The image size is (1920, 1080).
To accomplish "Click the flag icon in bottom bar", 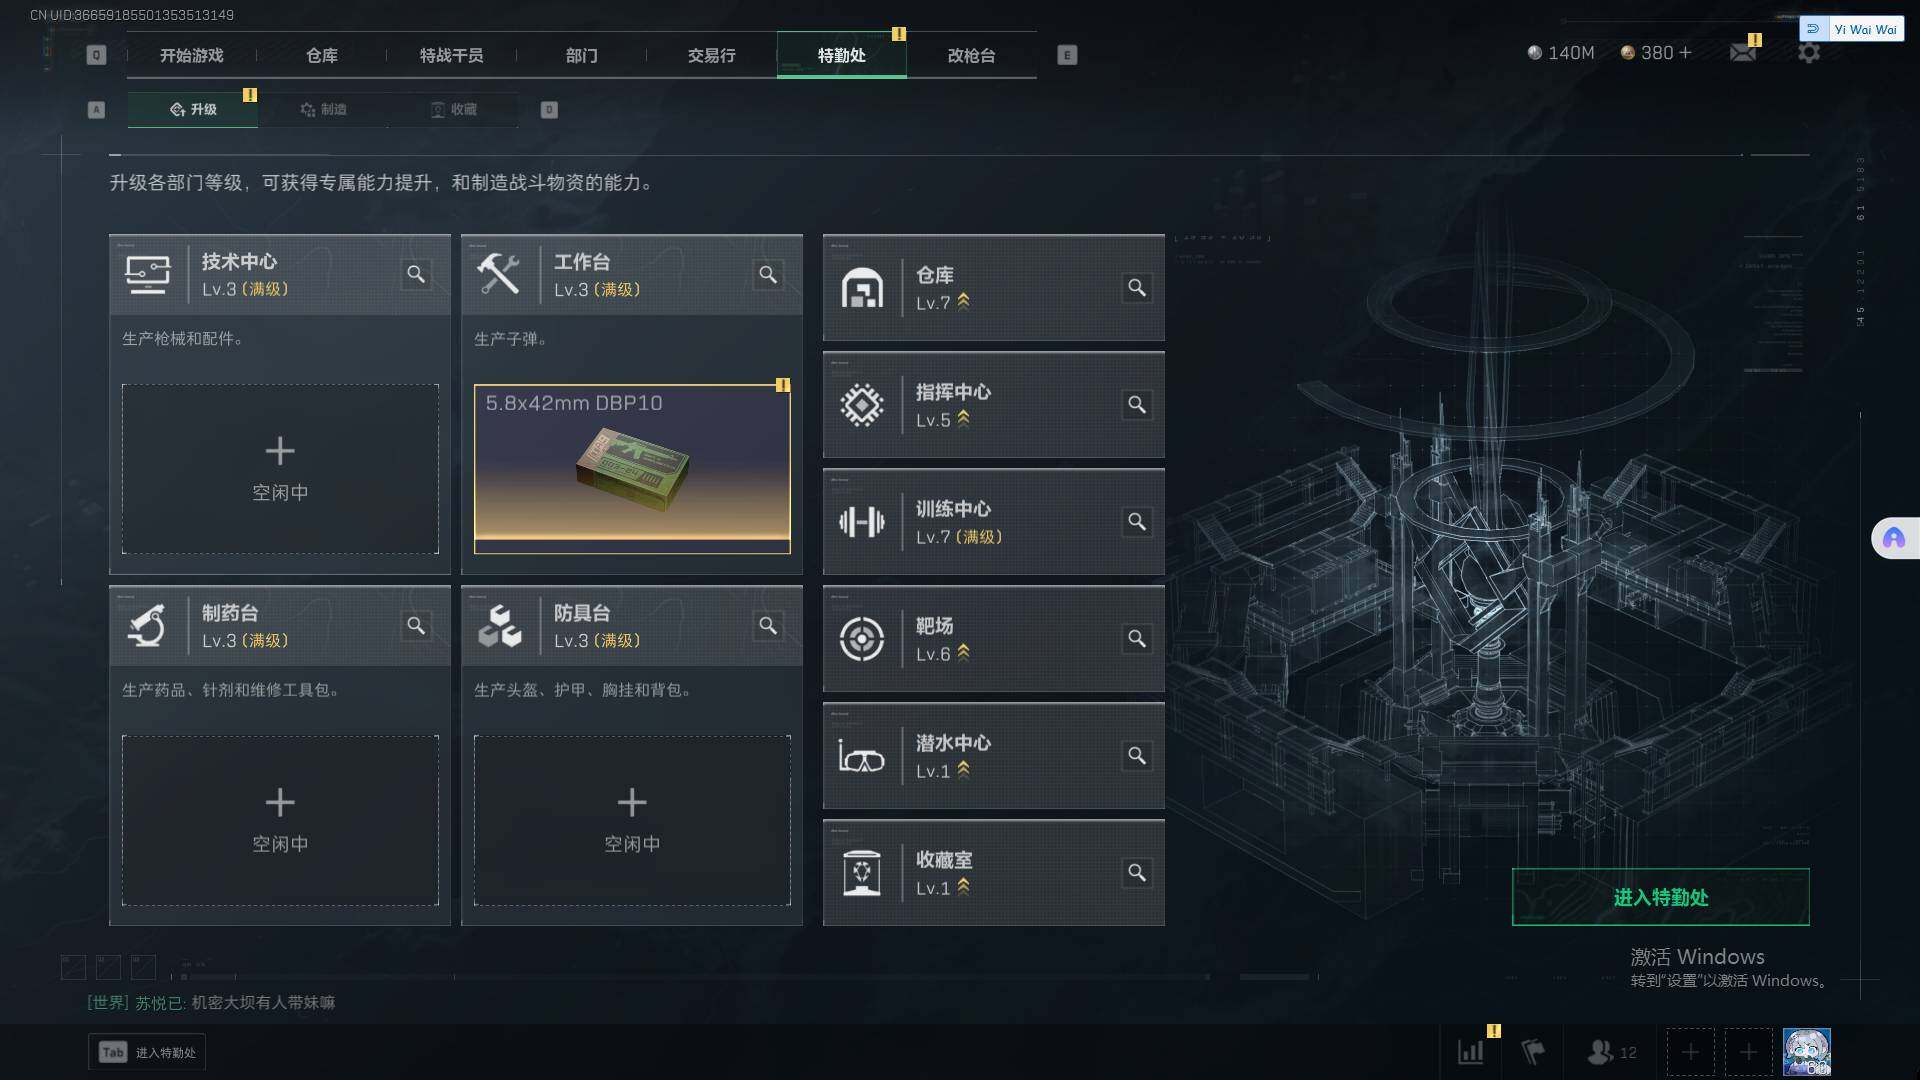I will [x=1533, y=1052].
